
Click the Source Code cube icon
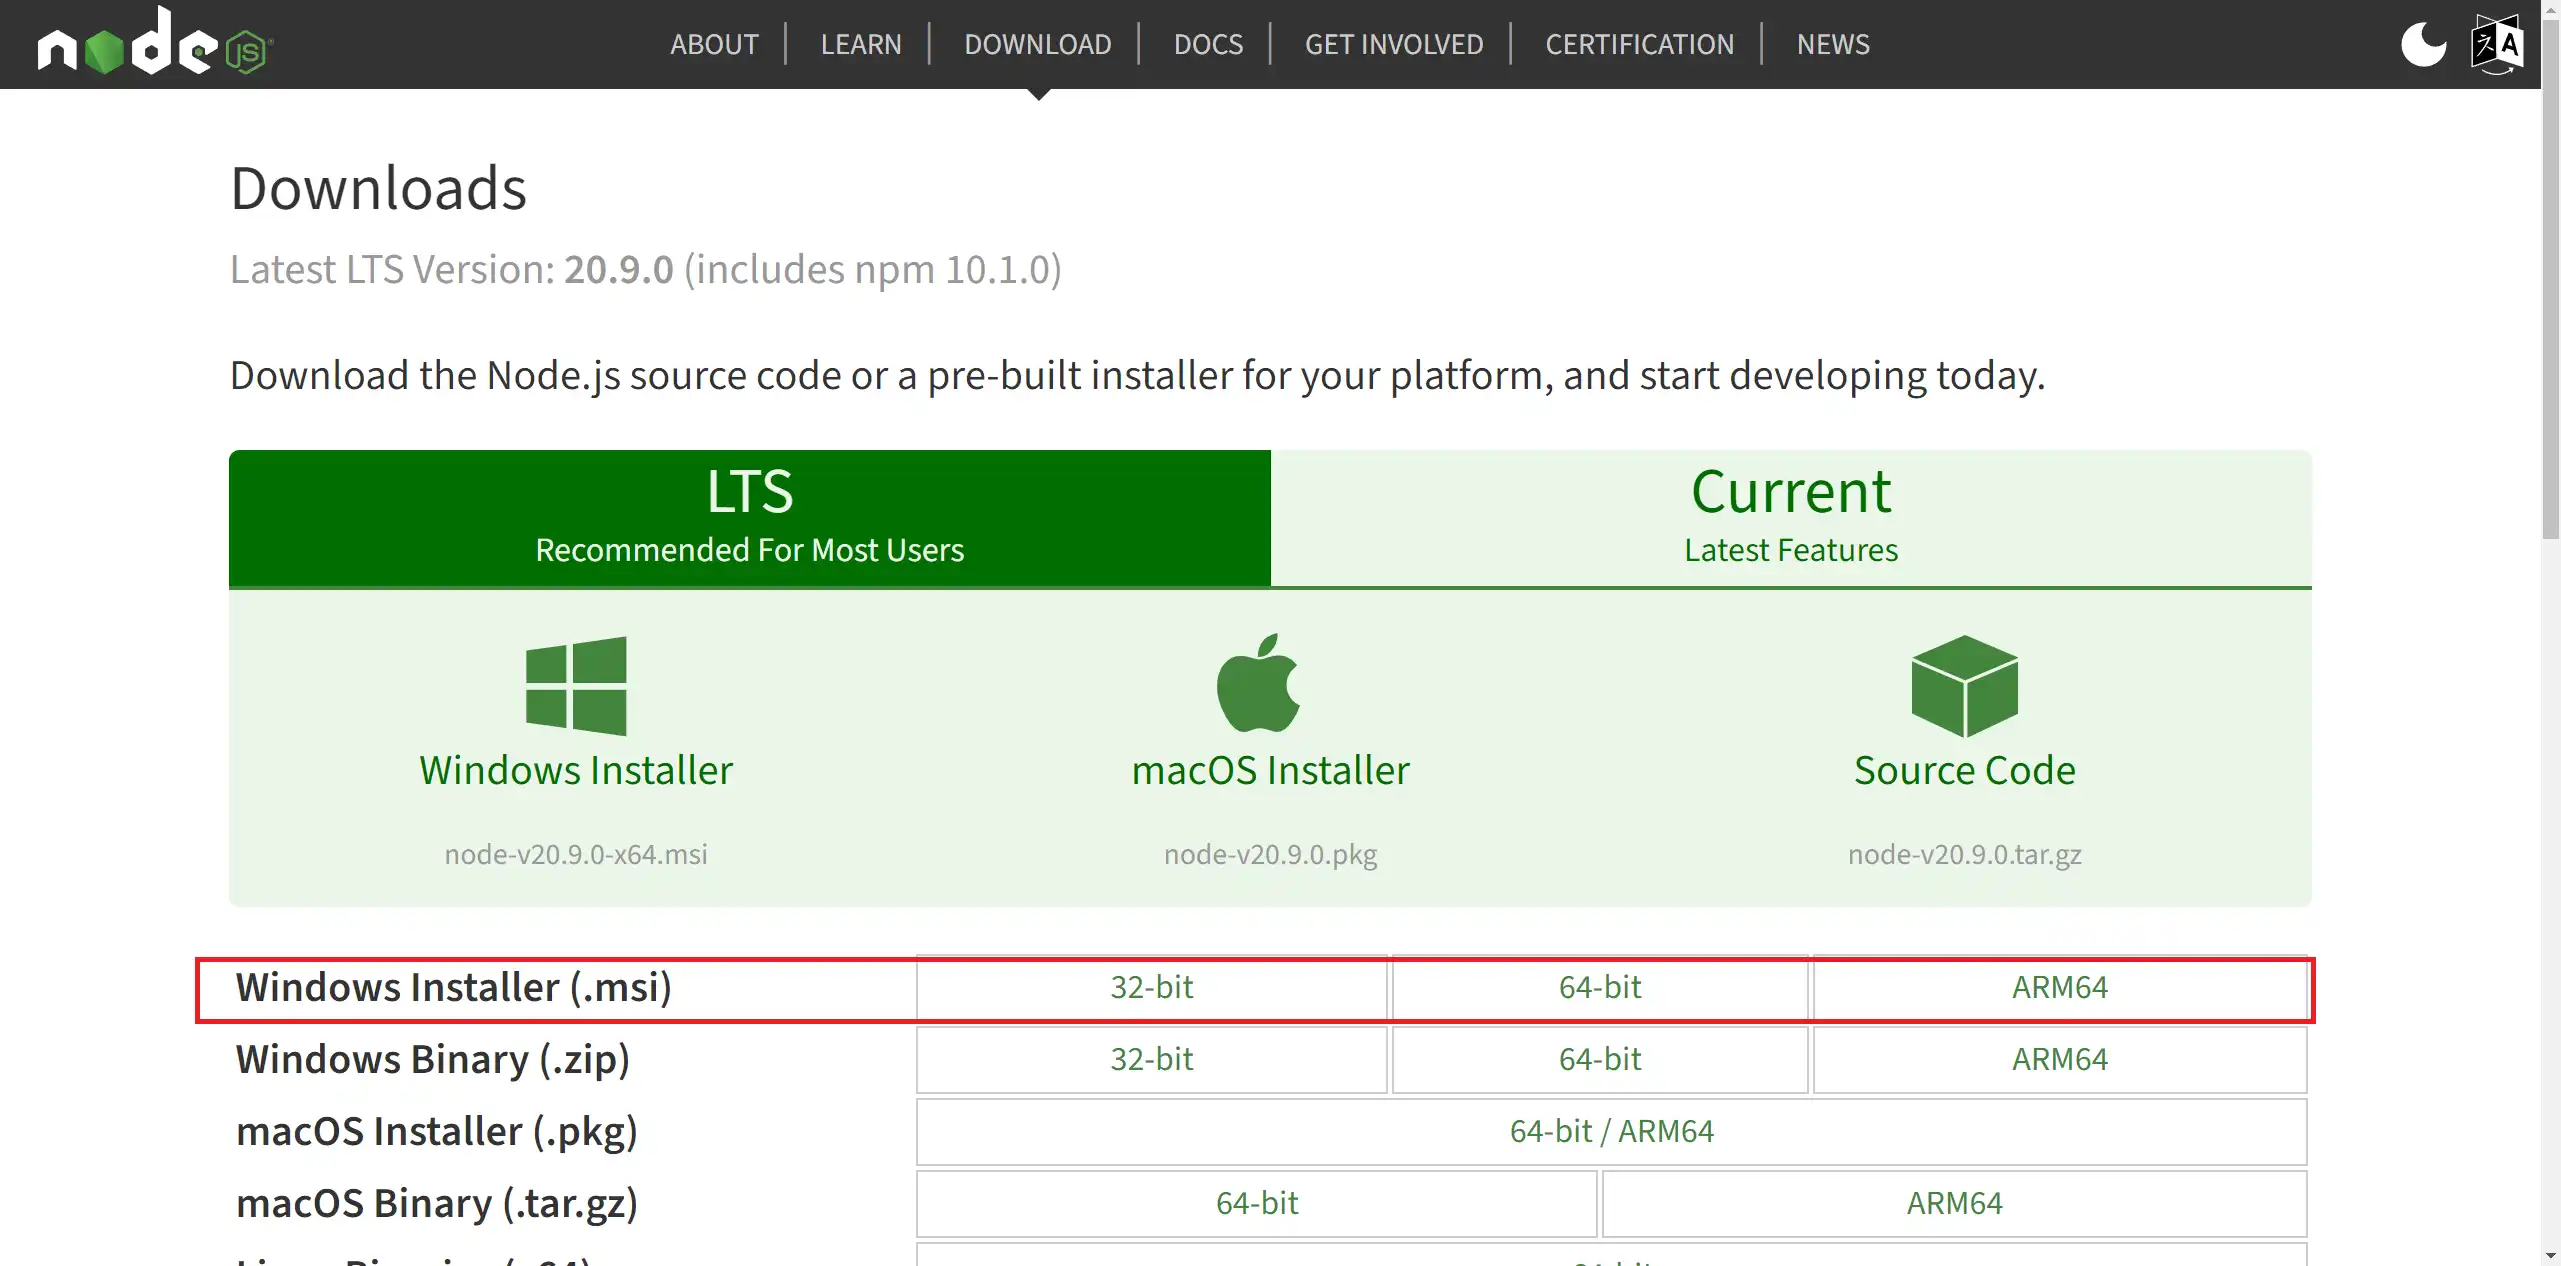[x=1964, y=686]
